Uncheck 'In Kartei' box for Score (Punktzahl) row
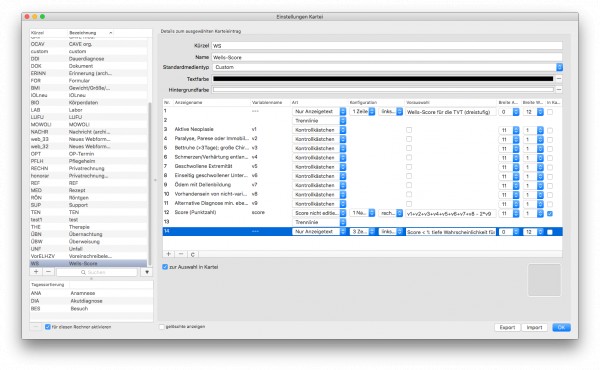This screenshot has width=600, height=370. (550, 214)
